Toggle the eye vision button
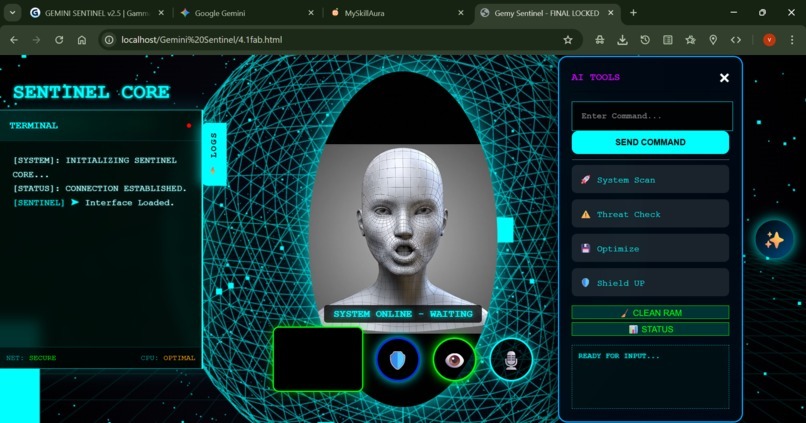Viewport: 806px width, 423px height. pyautogui.click(x=454, y=360)
